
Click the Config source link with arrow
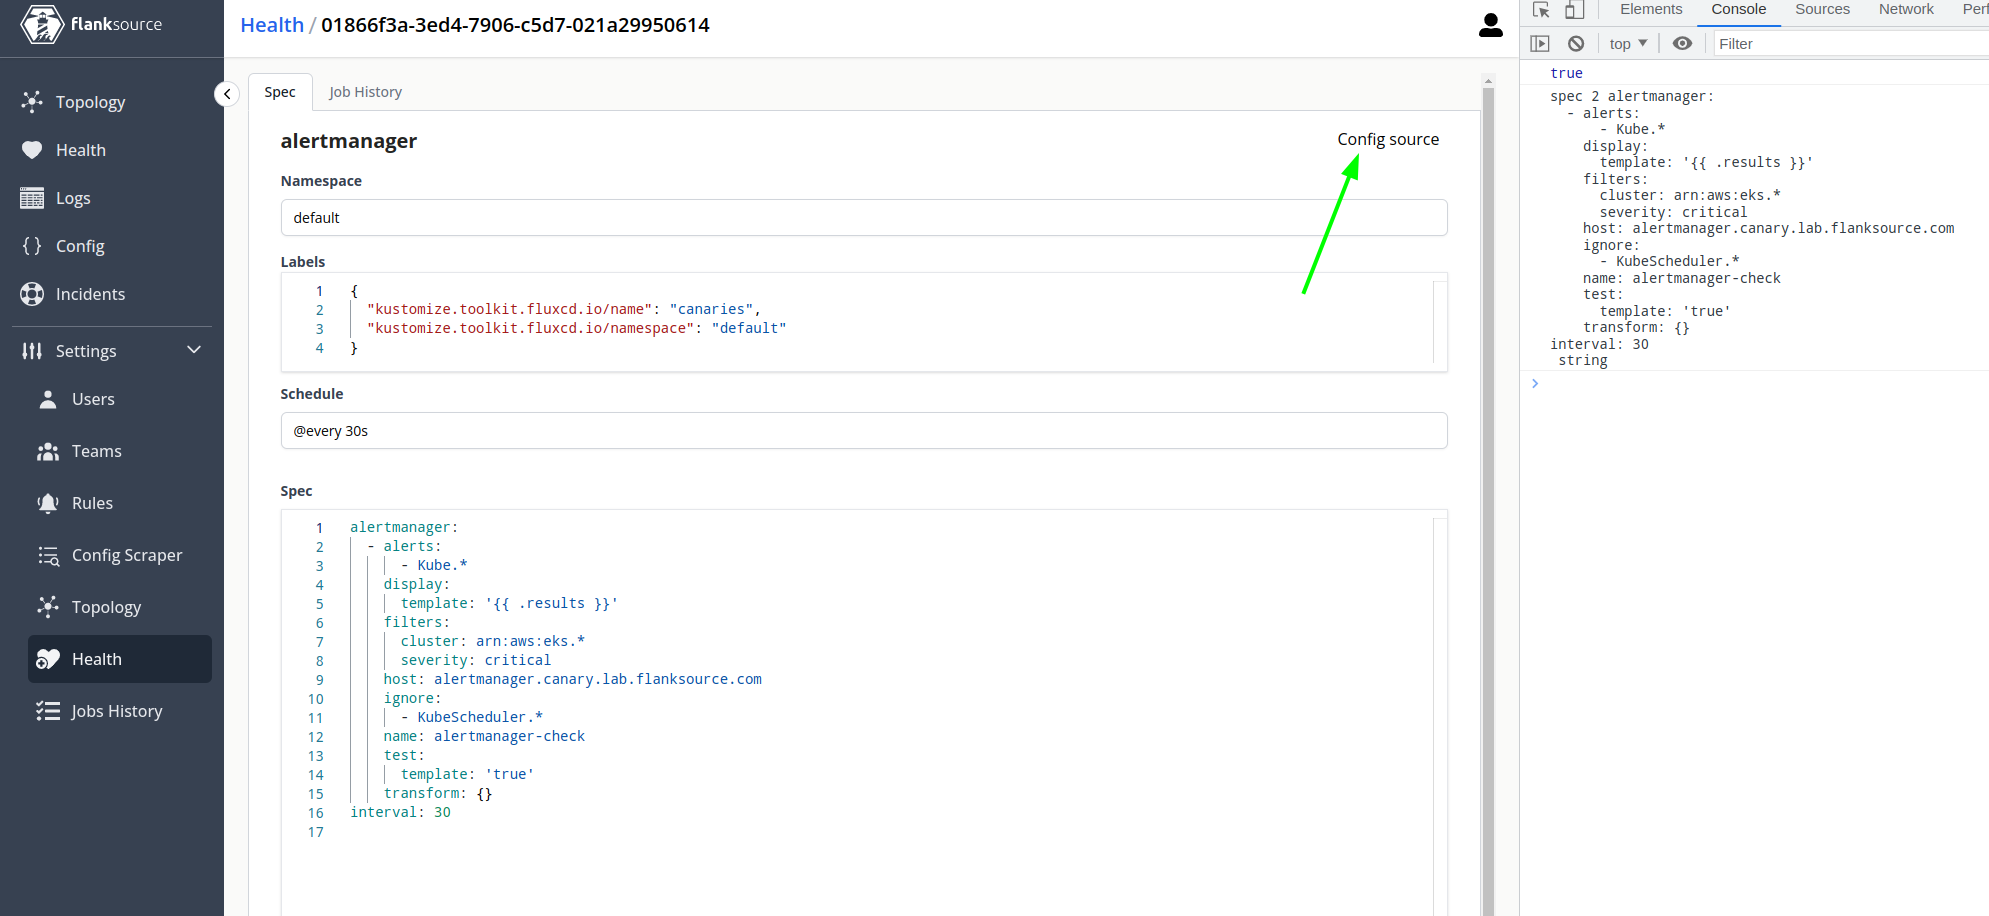[1388, 139]
